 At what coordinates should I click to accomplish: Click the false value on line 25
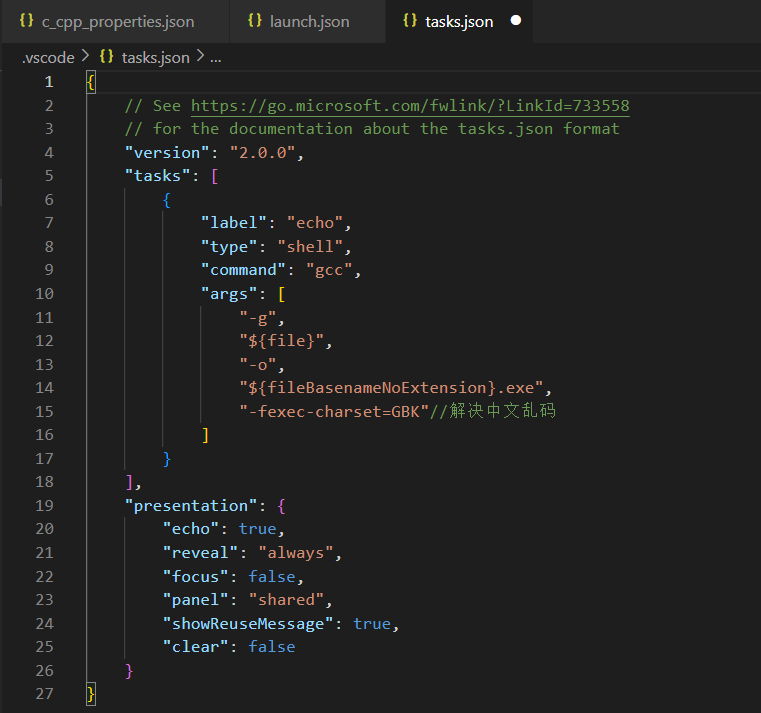pyautogui.click(x=272, y=647)
